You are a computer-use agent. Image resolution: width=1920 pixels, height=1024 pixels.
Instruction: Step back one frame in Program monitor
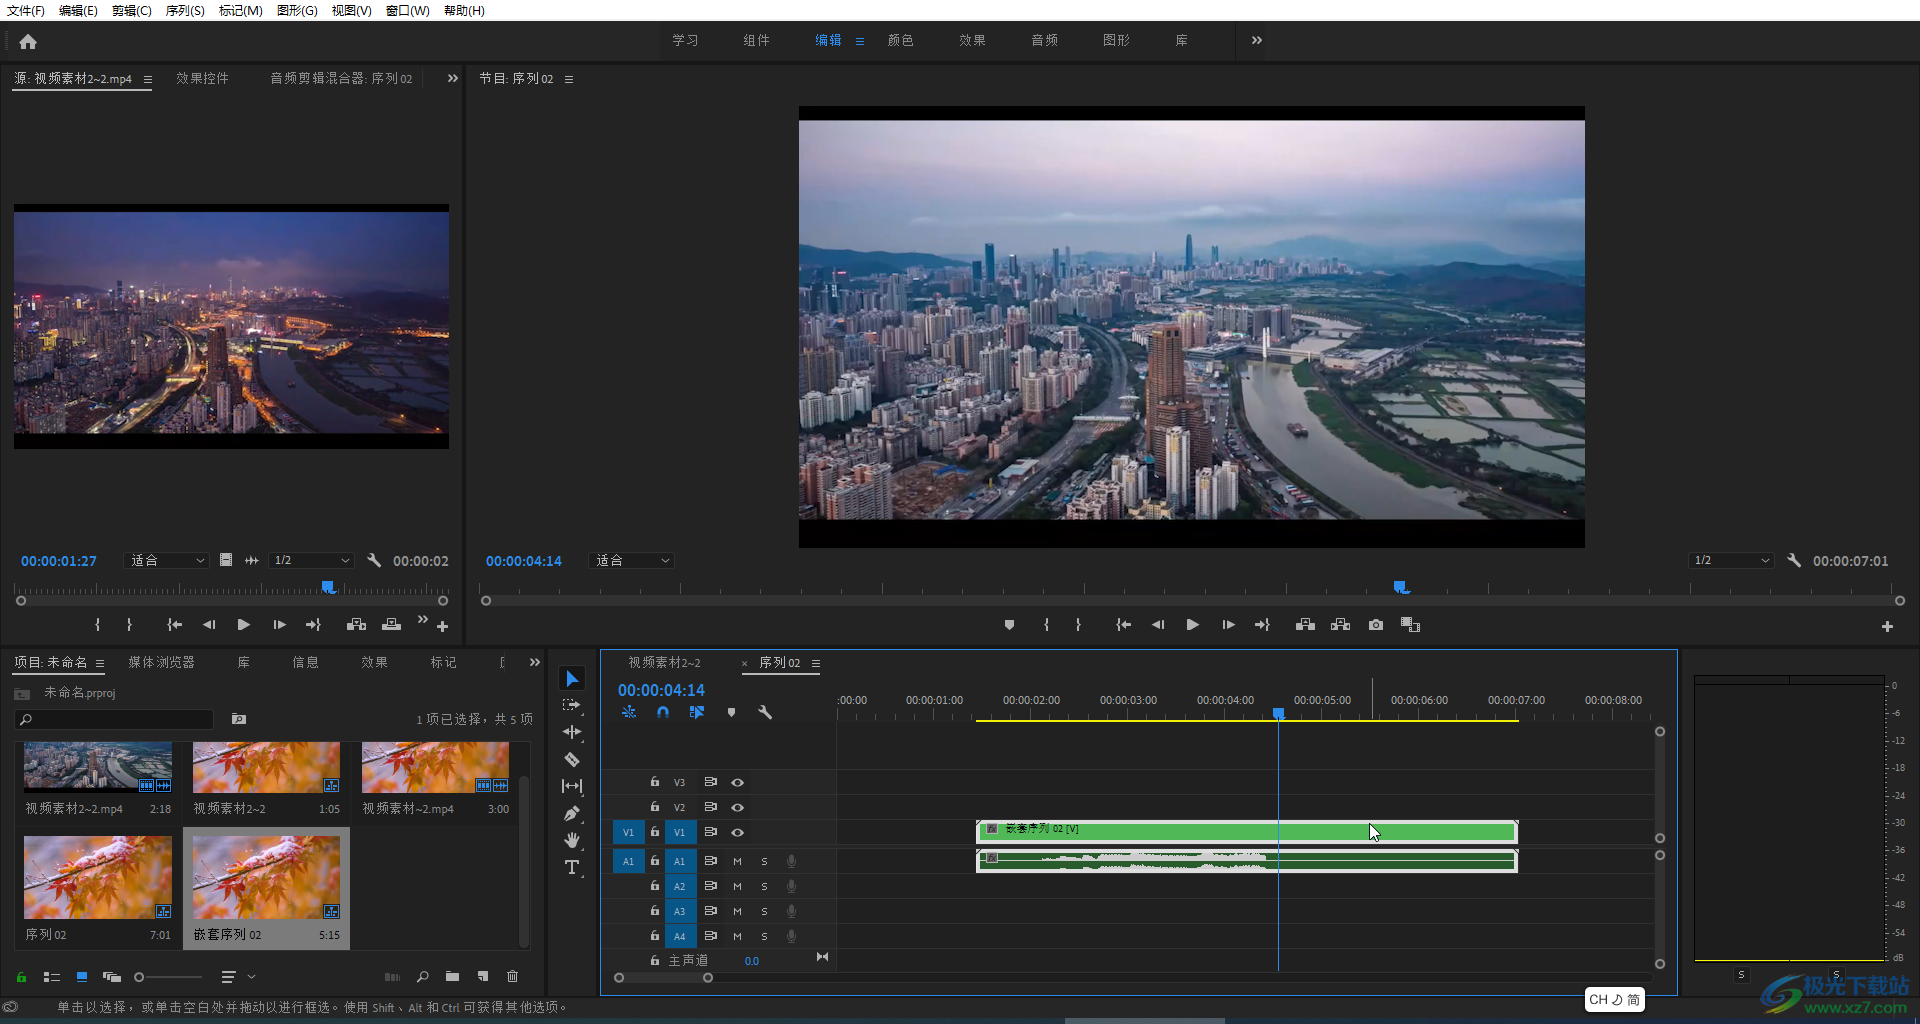click(1158, 625)
